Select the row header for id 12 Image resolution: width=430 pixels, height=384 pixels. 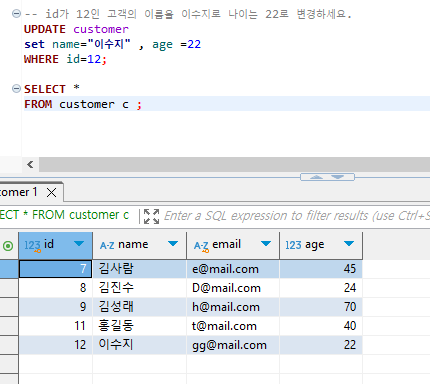click(9, 345)
